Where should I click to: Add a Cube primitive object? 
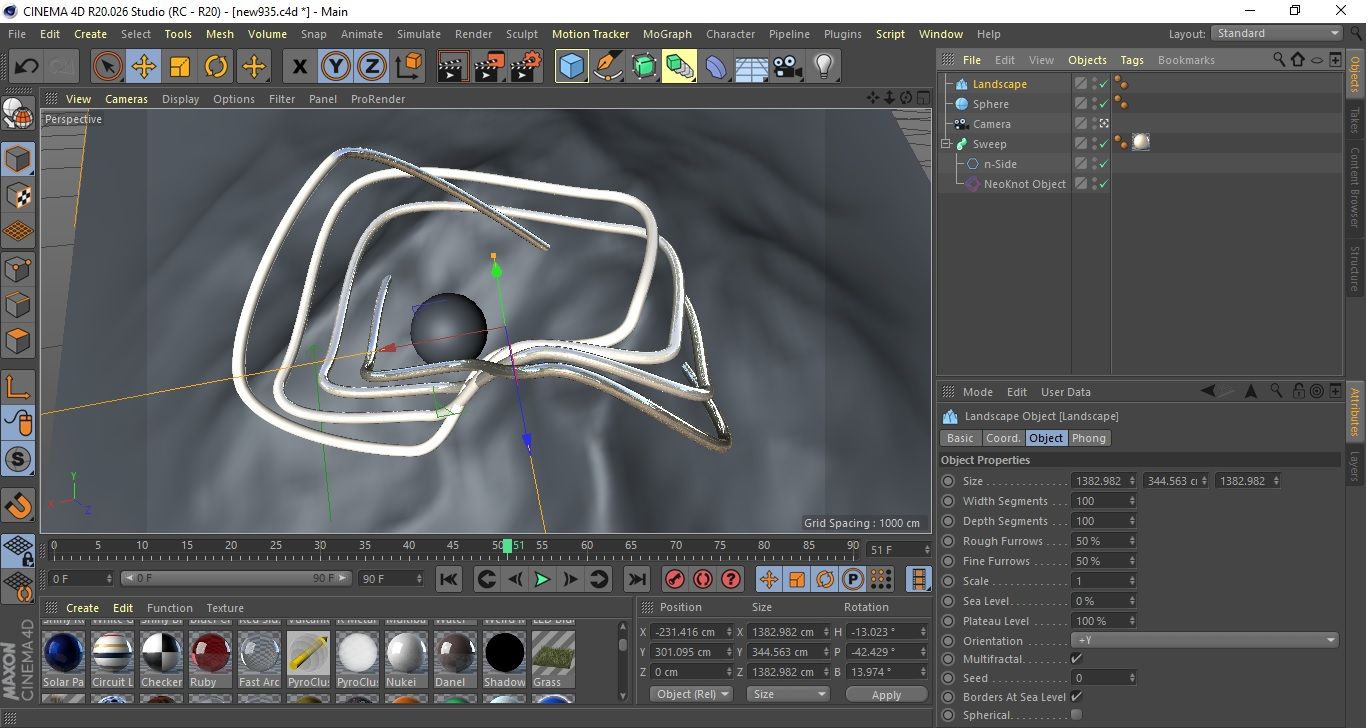pyautogui.click(x=572, y=67)
